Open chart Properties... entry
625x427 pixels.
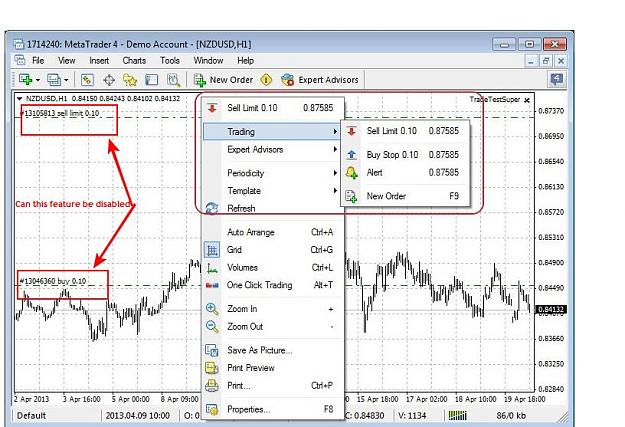tap(273, 409)
